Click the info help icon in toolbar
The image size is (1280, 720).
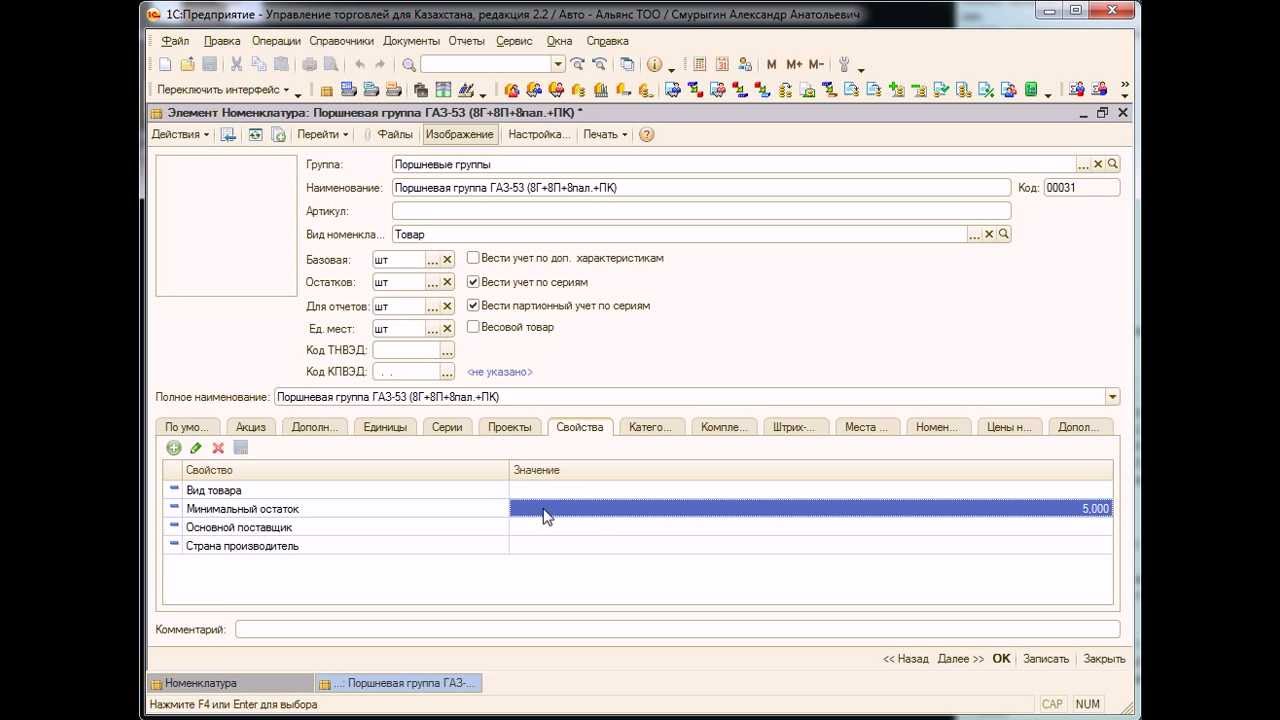[x=654, y=64]
